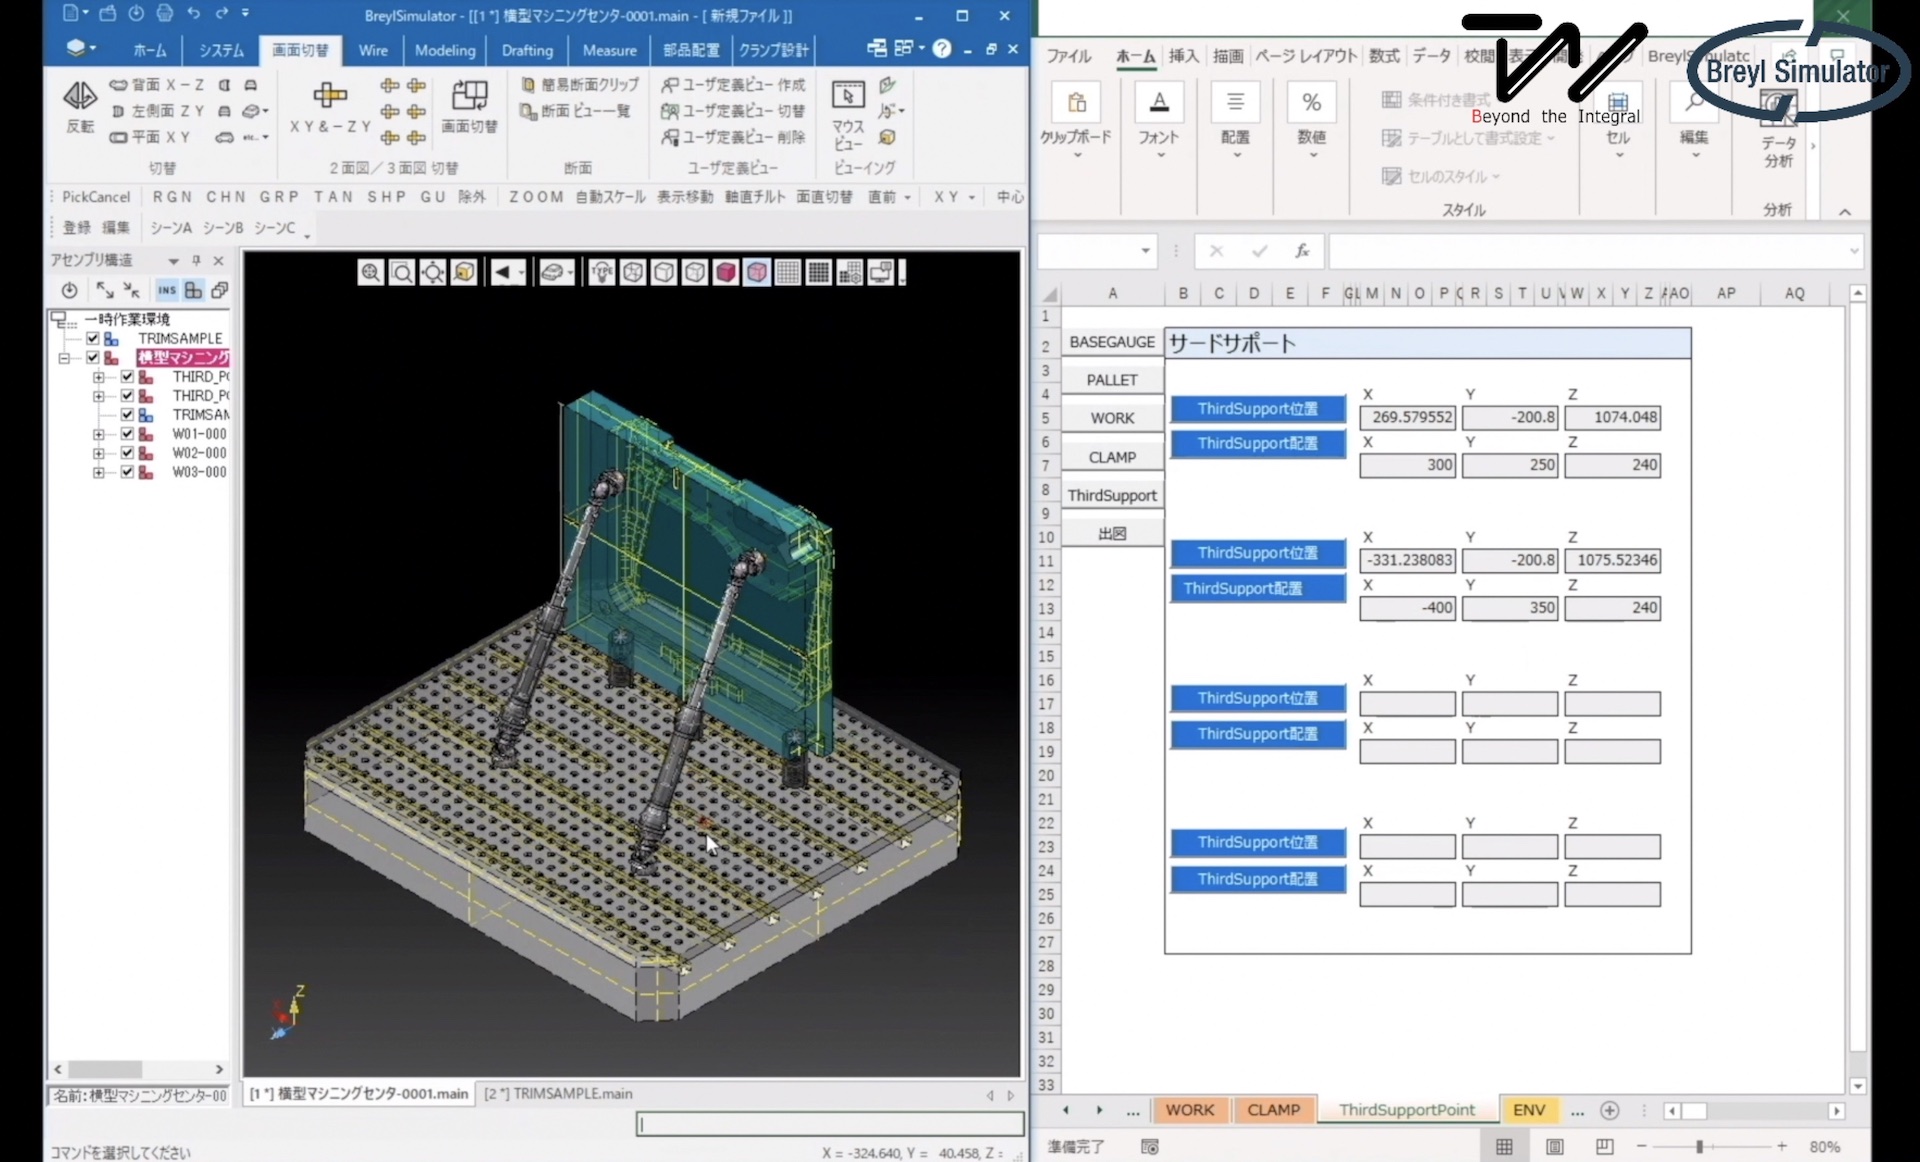The image size is (1920, 1162).
Task: Click the Excel zoom slider handle
Action: (1699, 1147)
